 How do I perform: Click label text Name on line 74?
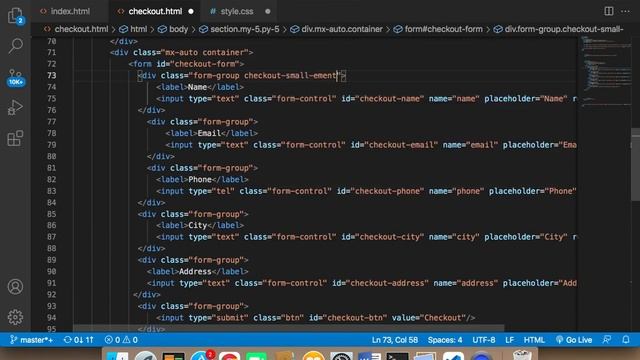197,87
